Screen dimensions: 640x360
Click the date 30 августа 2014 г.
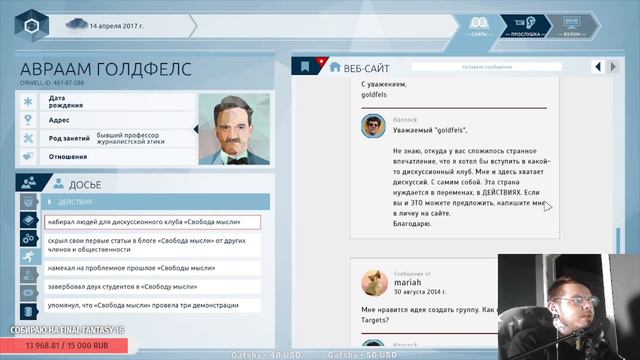[420, 292]
